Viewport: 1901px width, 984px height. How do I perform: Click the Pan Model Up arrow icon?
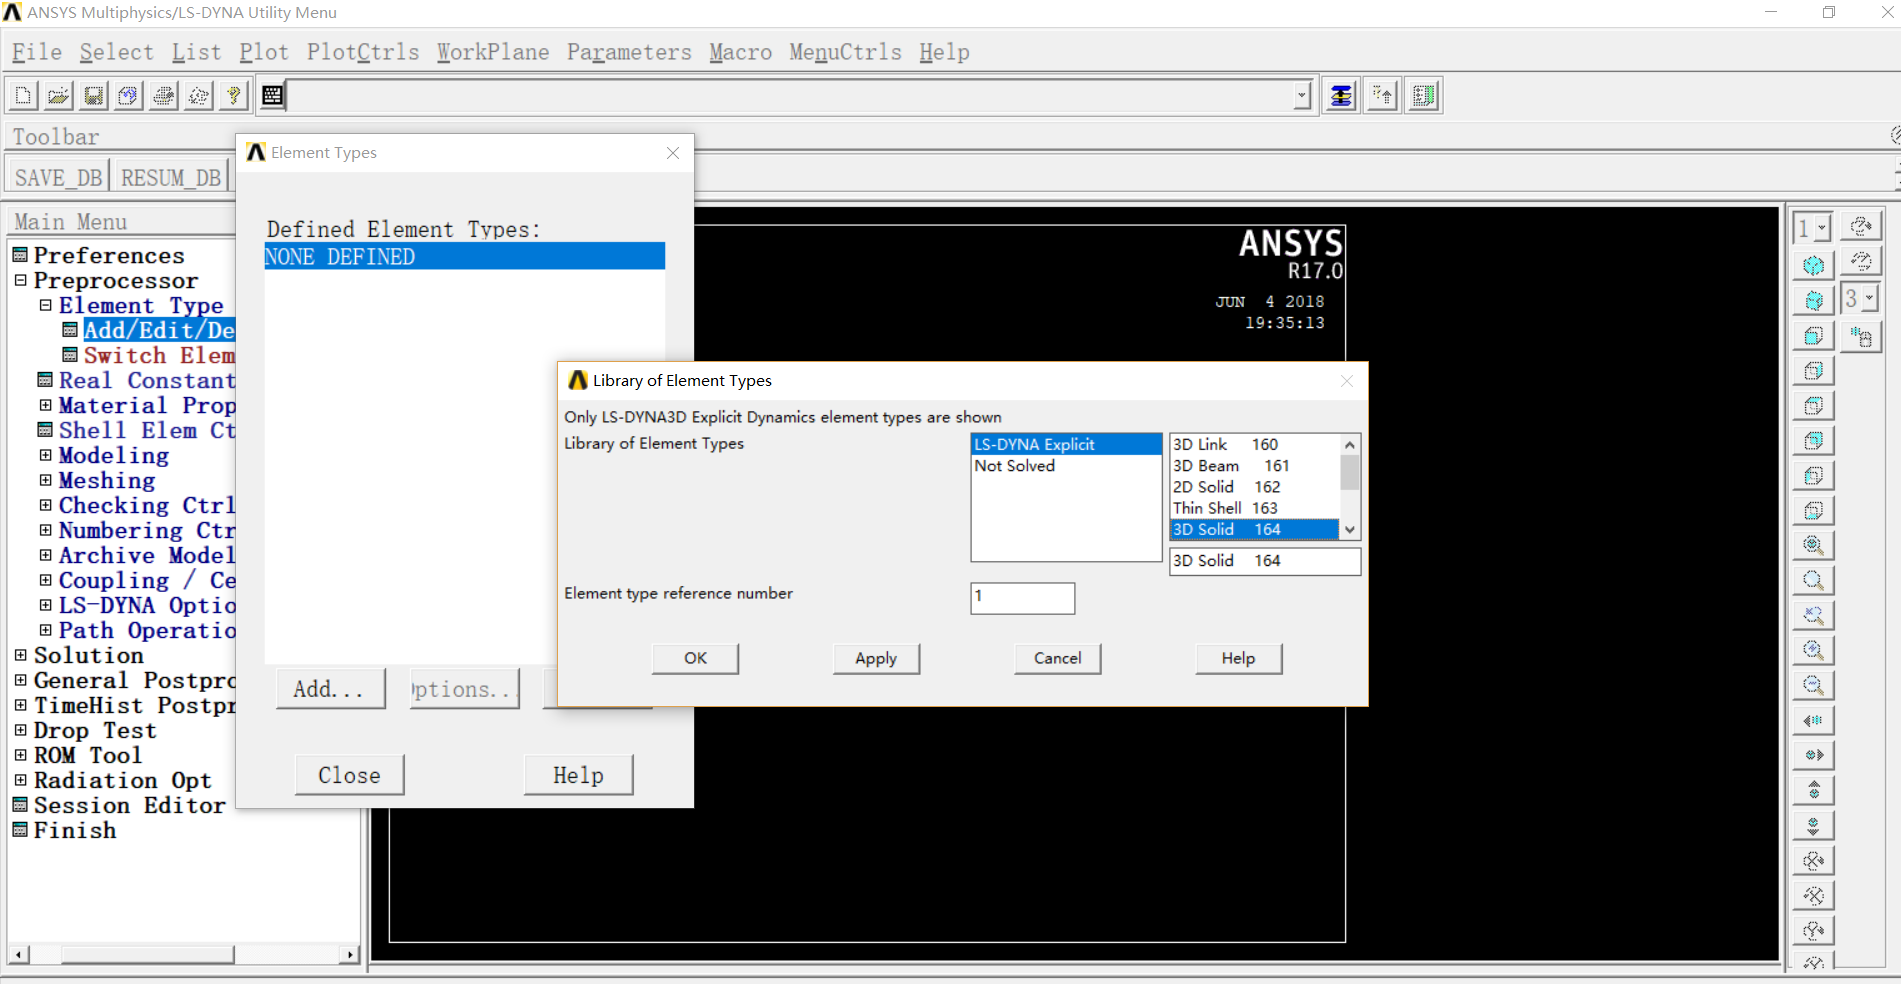pos(1813,790)
